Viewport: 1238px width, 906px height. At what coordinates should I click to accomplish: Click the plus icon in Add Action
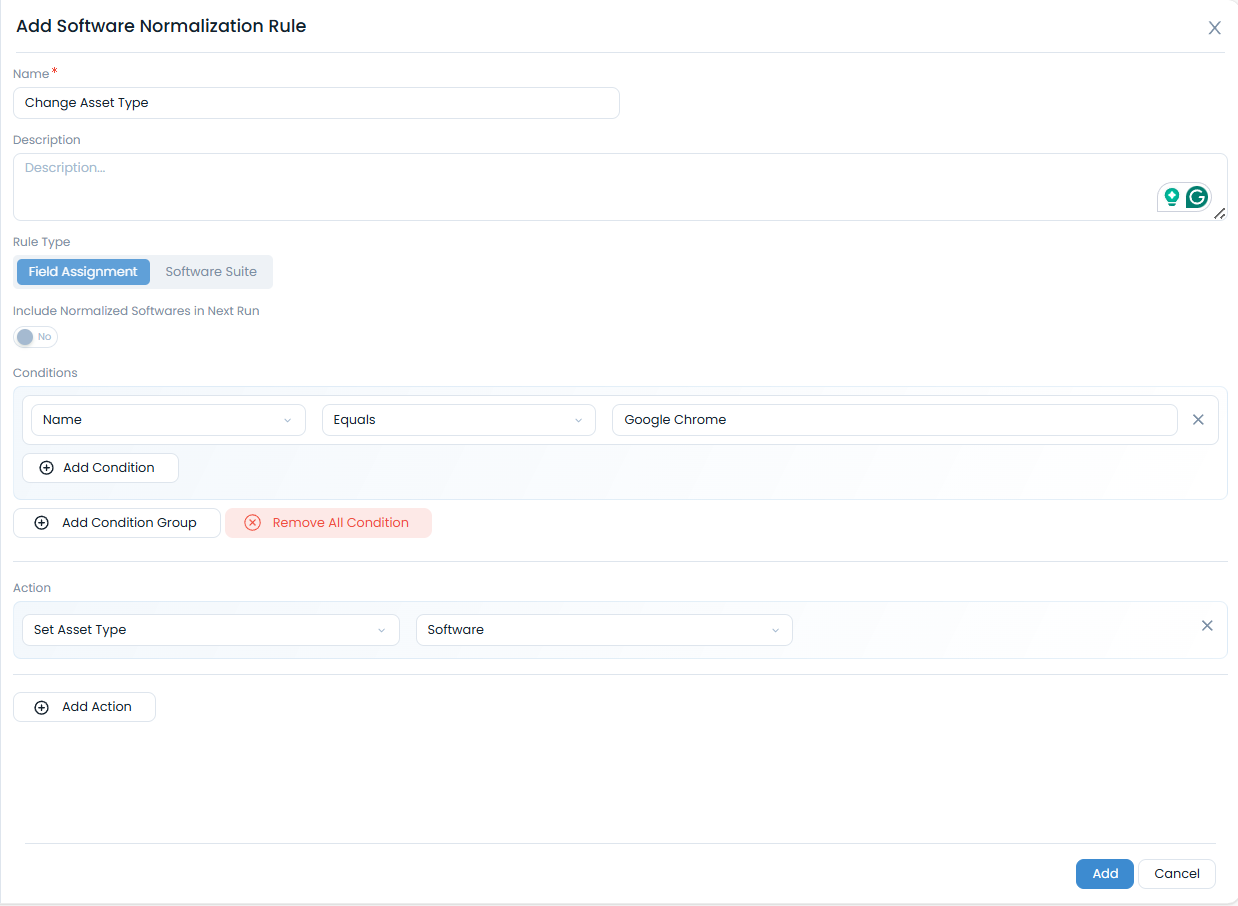(x=41, y=707)
